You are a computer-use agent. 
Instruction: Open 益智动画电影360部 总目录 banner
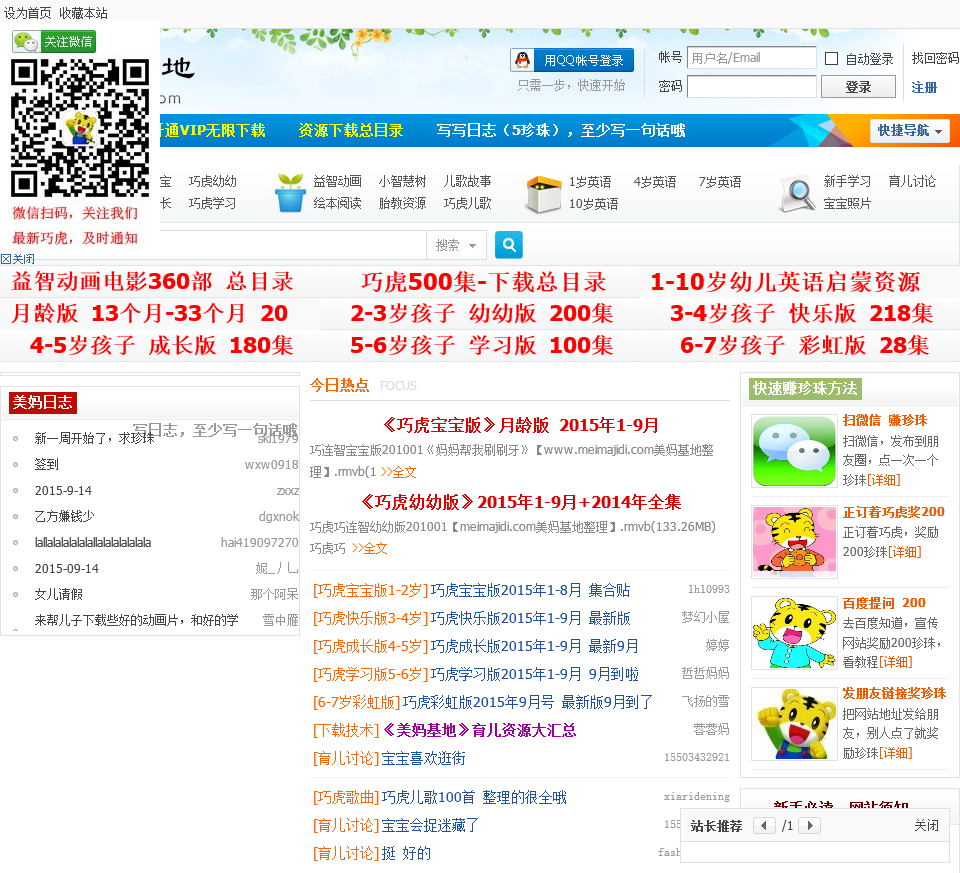pyautogui.click(x=152, y=282)
